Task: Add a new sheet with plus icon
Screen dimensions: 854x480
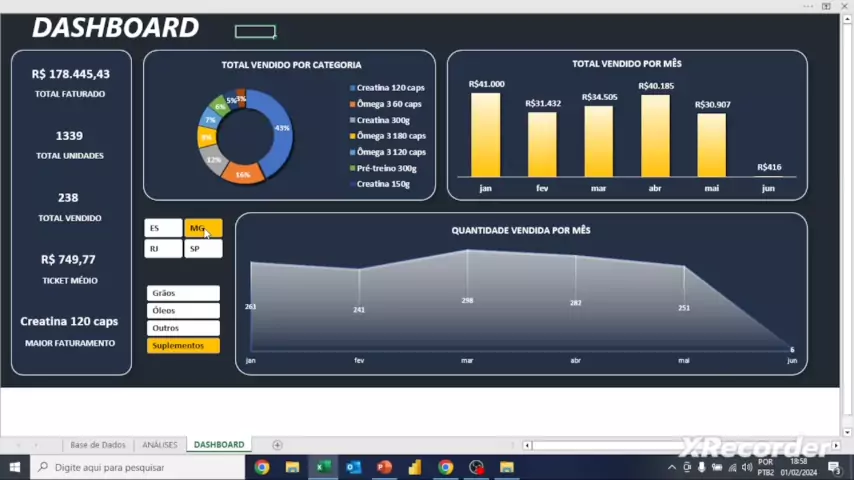Action: 277,445
